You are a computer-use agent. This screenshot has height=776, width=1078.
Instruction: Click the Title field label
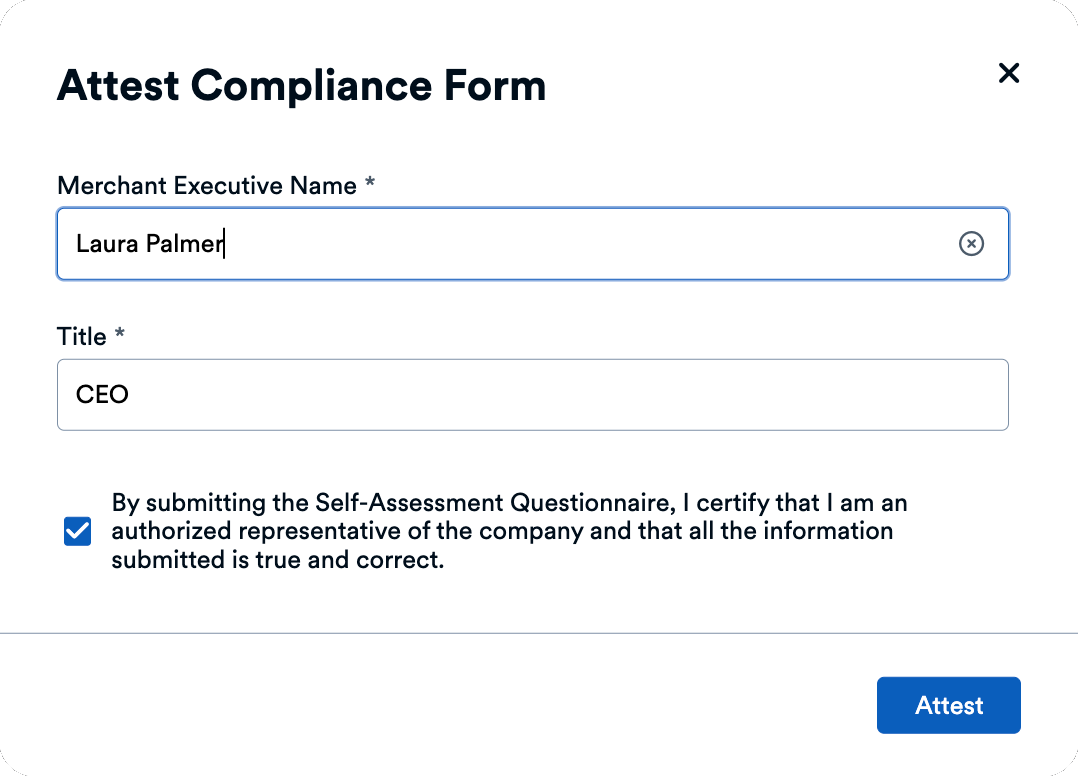[82, 337]
